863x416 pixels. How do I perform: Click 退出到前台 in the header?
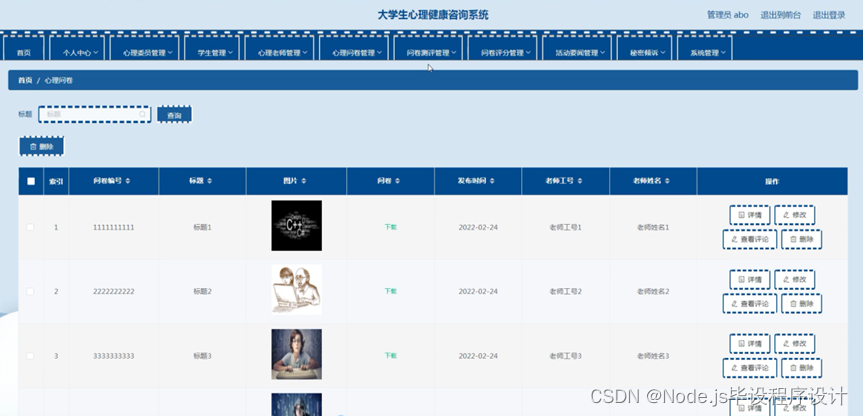pos(780,15)
